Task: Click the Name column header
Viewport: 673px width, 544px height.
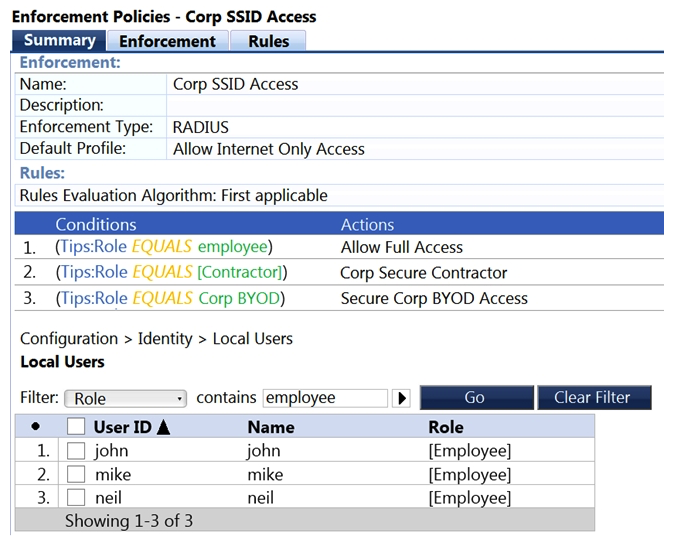Action: pyautogui.click(x=270, y=427)
